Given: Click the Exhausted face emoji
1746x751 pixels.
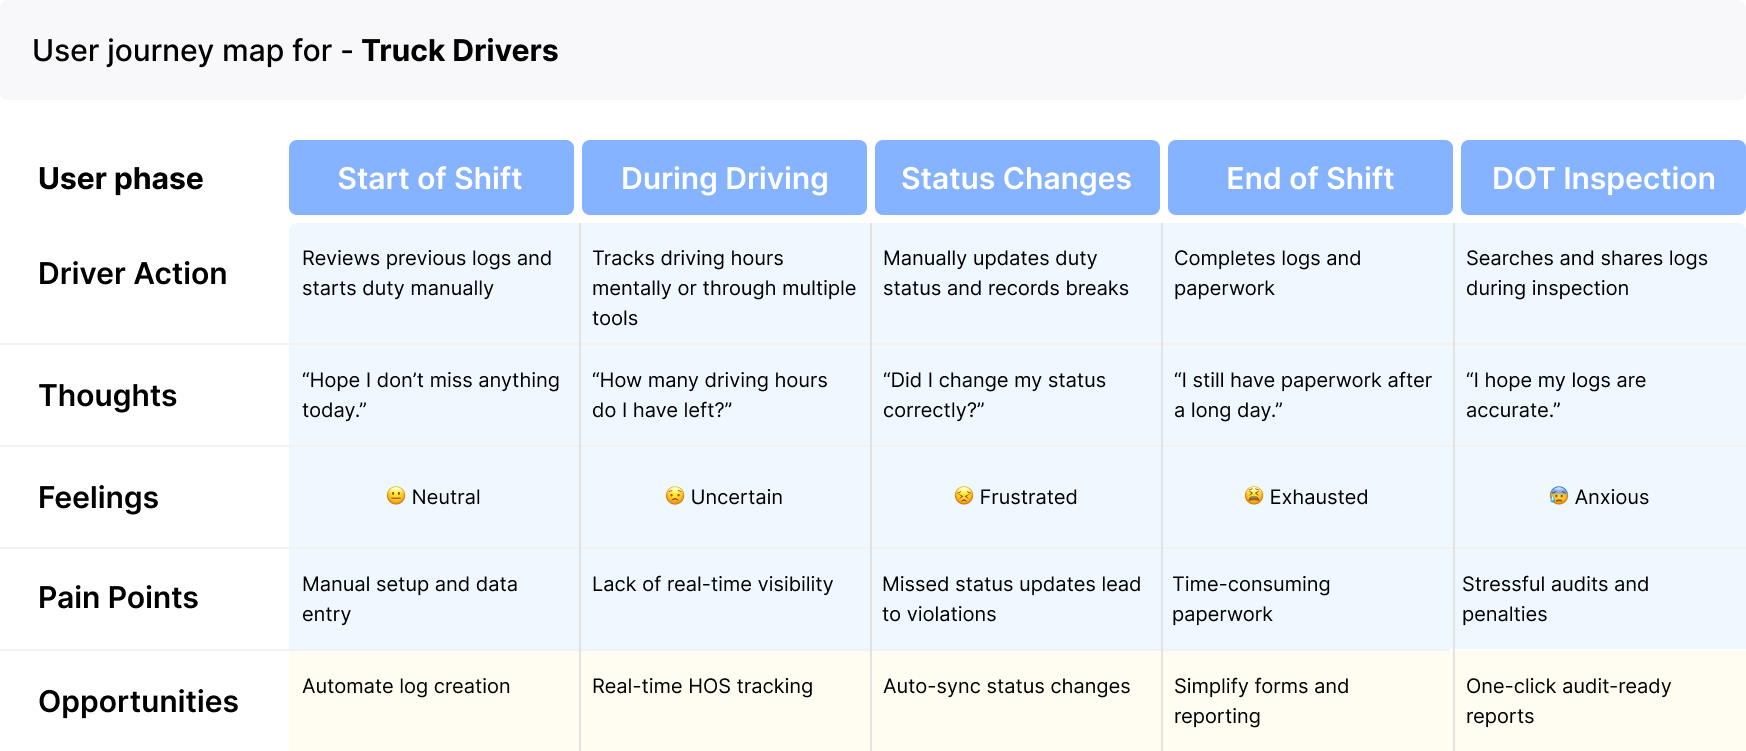Looking at the screenshot, I should (x=1254, y=496).
